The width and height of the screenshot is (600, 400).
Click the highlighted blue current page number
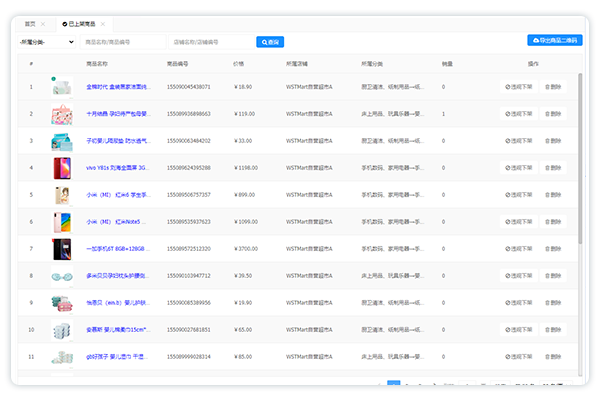coord(393,384)
